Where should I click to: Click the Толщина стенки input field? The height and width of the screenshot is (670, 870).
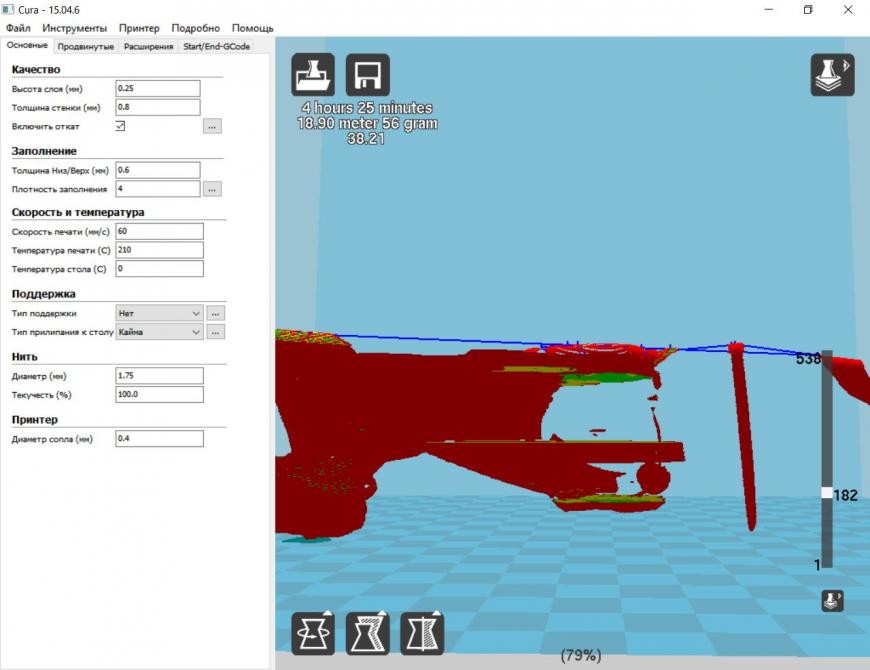158,107
